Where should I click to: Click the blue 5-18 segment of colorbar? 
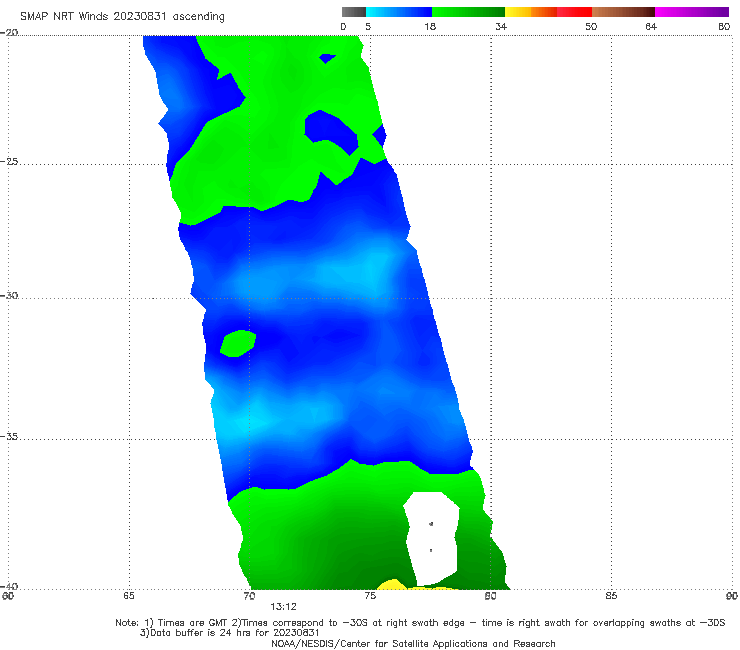(x=399, y=12)
